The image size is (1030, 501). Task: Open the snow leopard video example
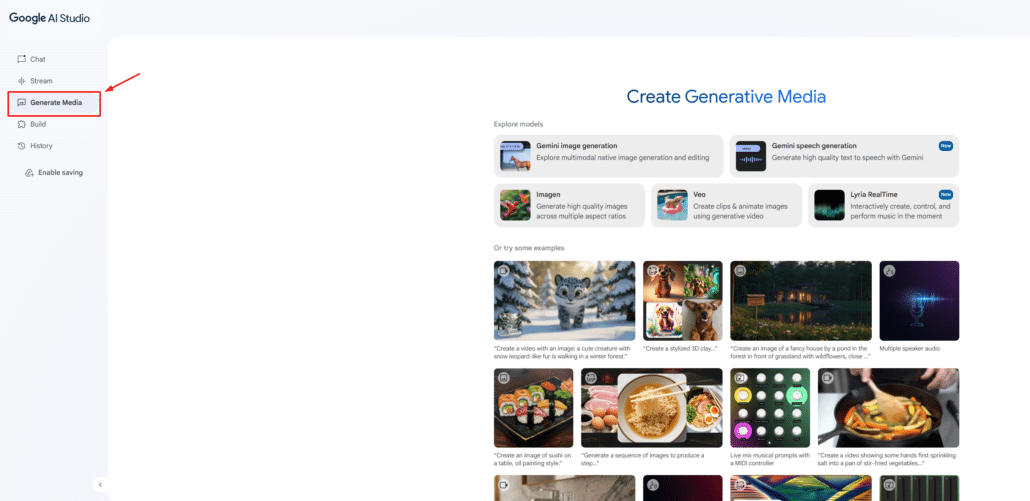[x=564, y=301]
